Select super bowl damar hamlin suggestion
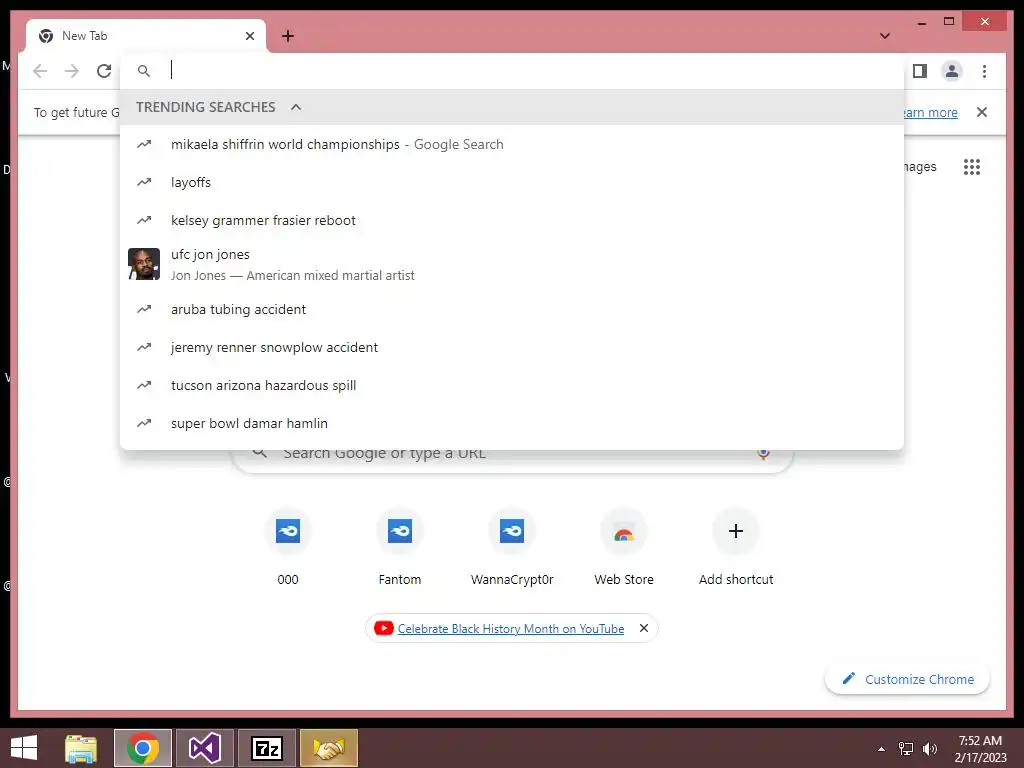 pyautogui.click(x=512, y=423)
